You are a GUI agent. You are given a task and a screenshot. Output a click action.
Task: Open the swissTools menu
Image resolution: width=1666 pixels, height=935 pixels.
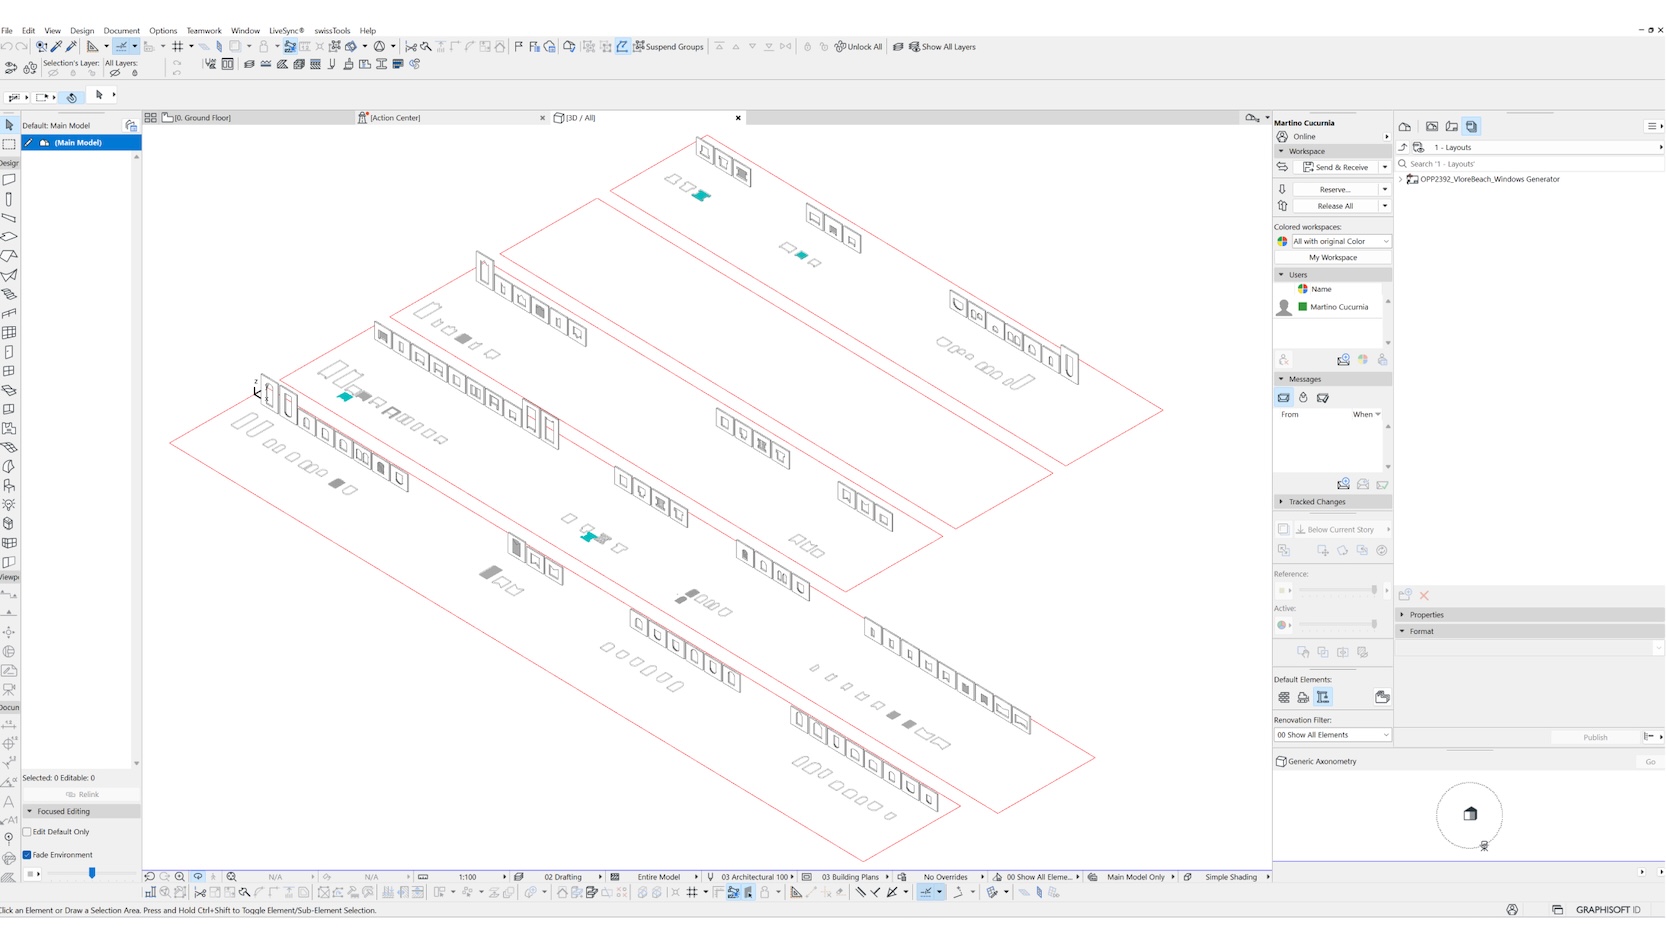tap(332, 31)
